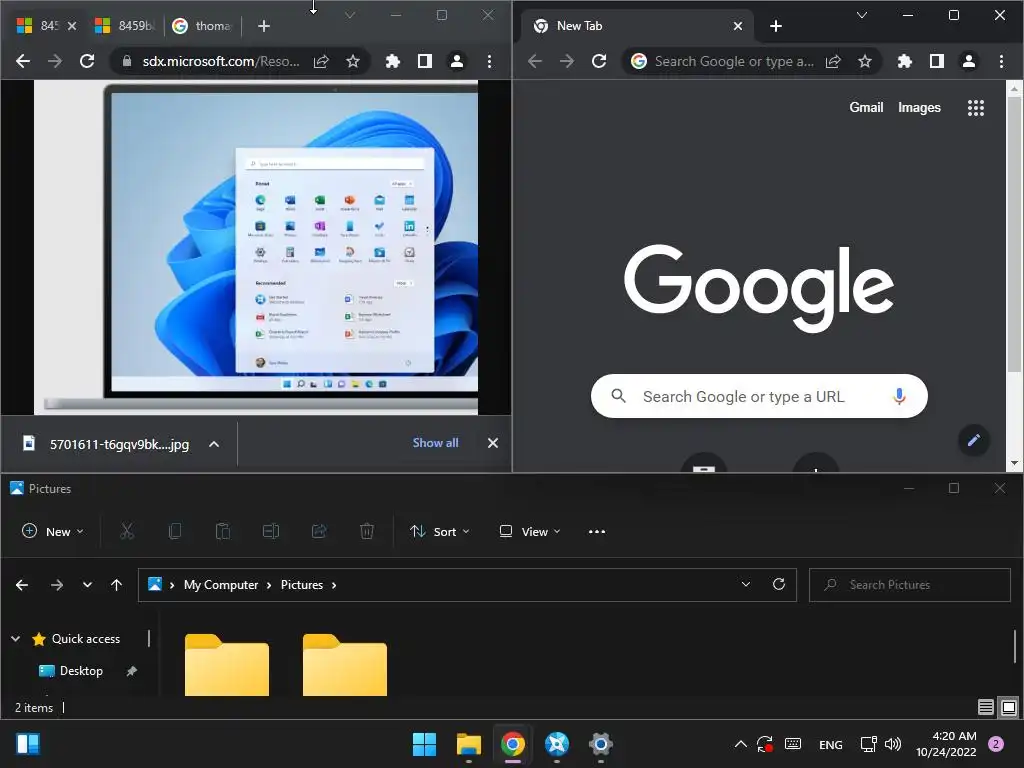This screenshot has height=768, width=1024.
Task: Click Back arrow in left Chrome window
Action: (x=23, y=61)
